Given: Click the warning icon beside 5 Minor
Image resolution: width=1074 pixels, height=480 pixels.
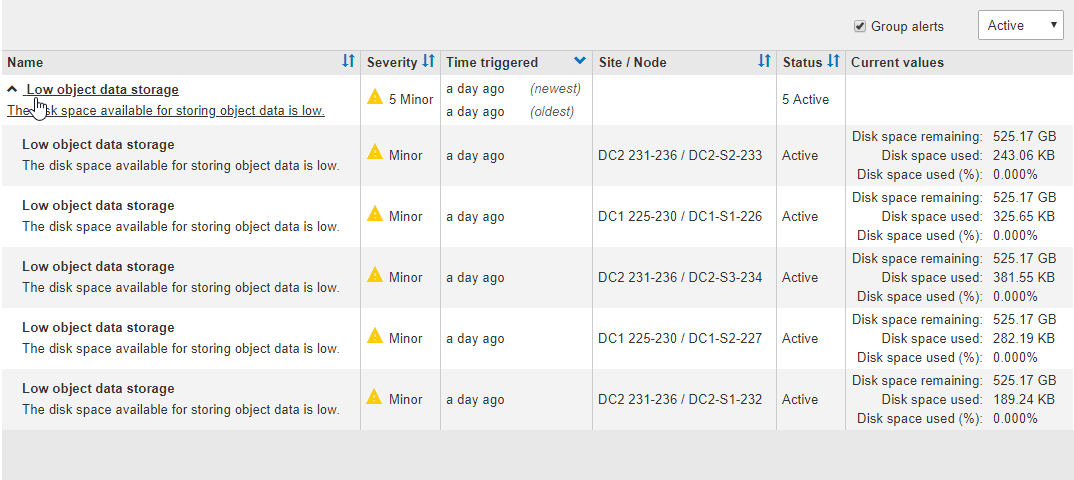Looking at the screenshot, I should [x=375, y=98].
